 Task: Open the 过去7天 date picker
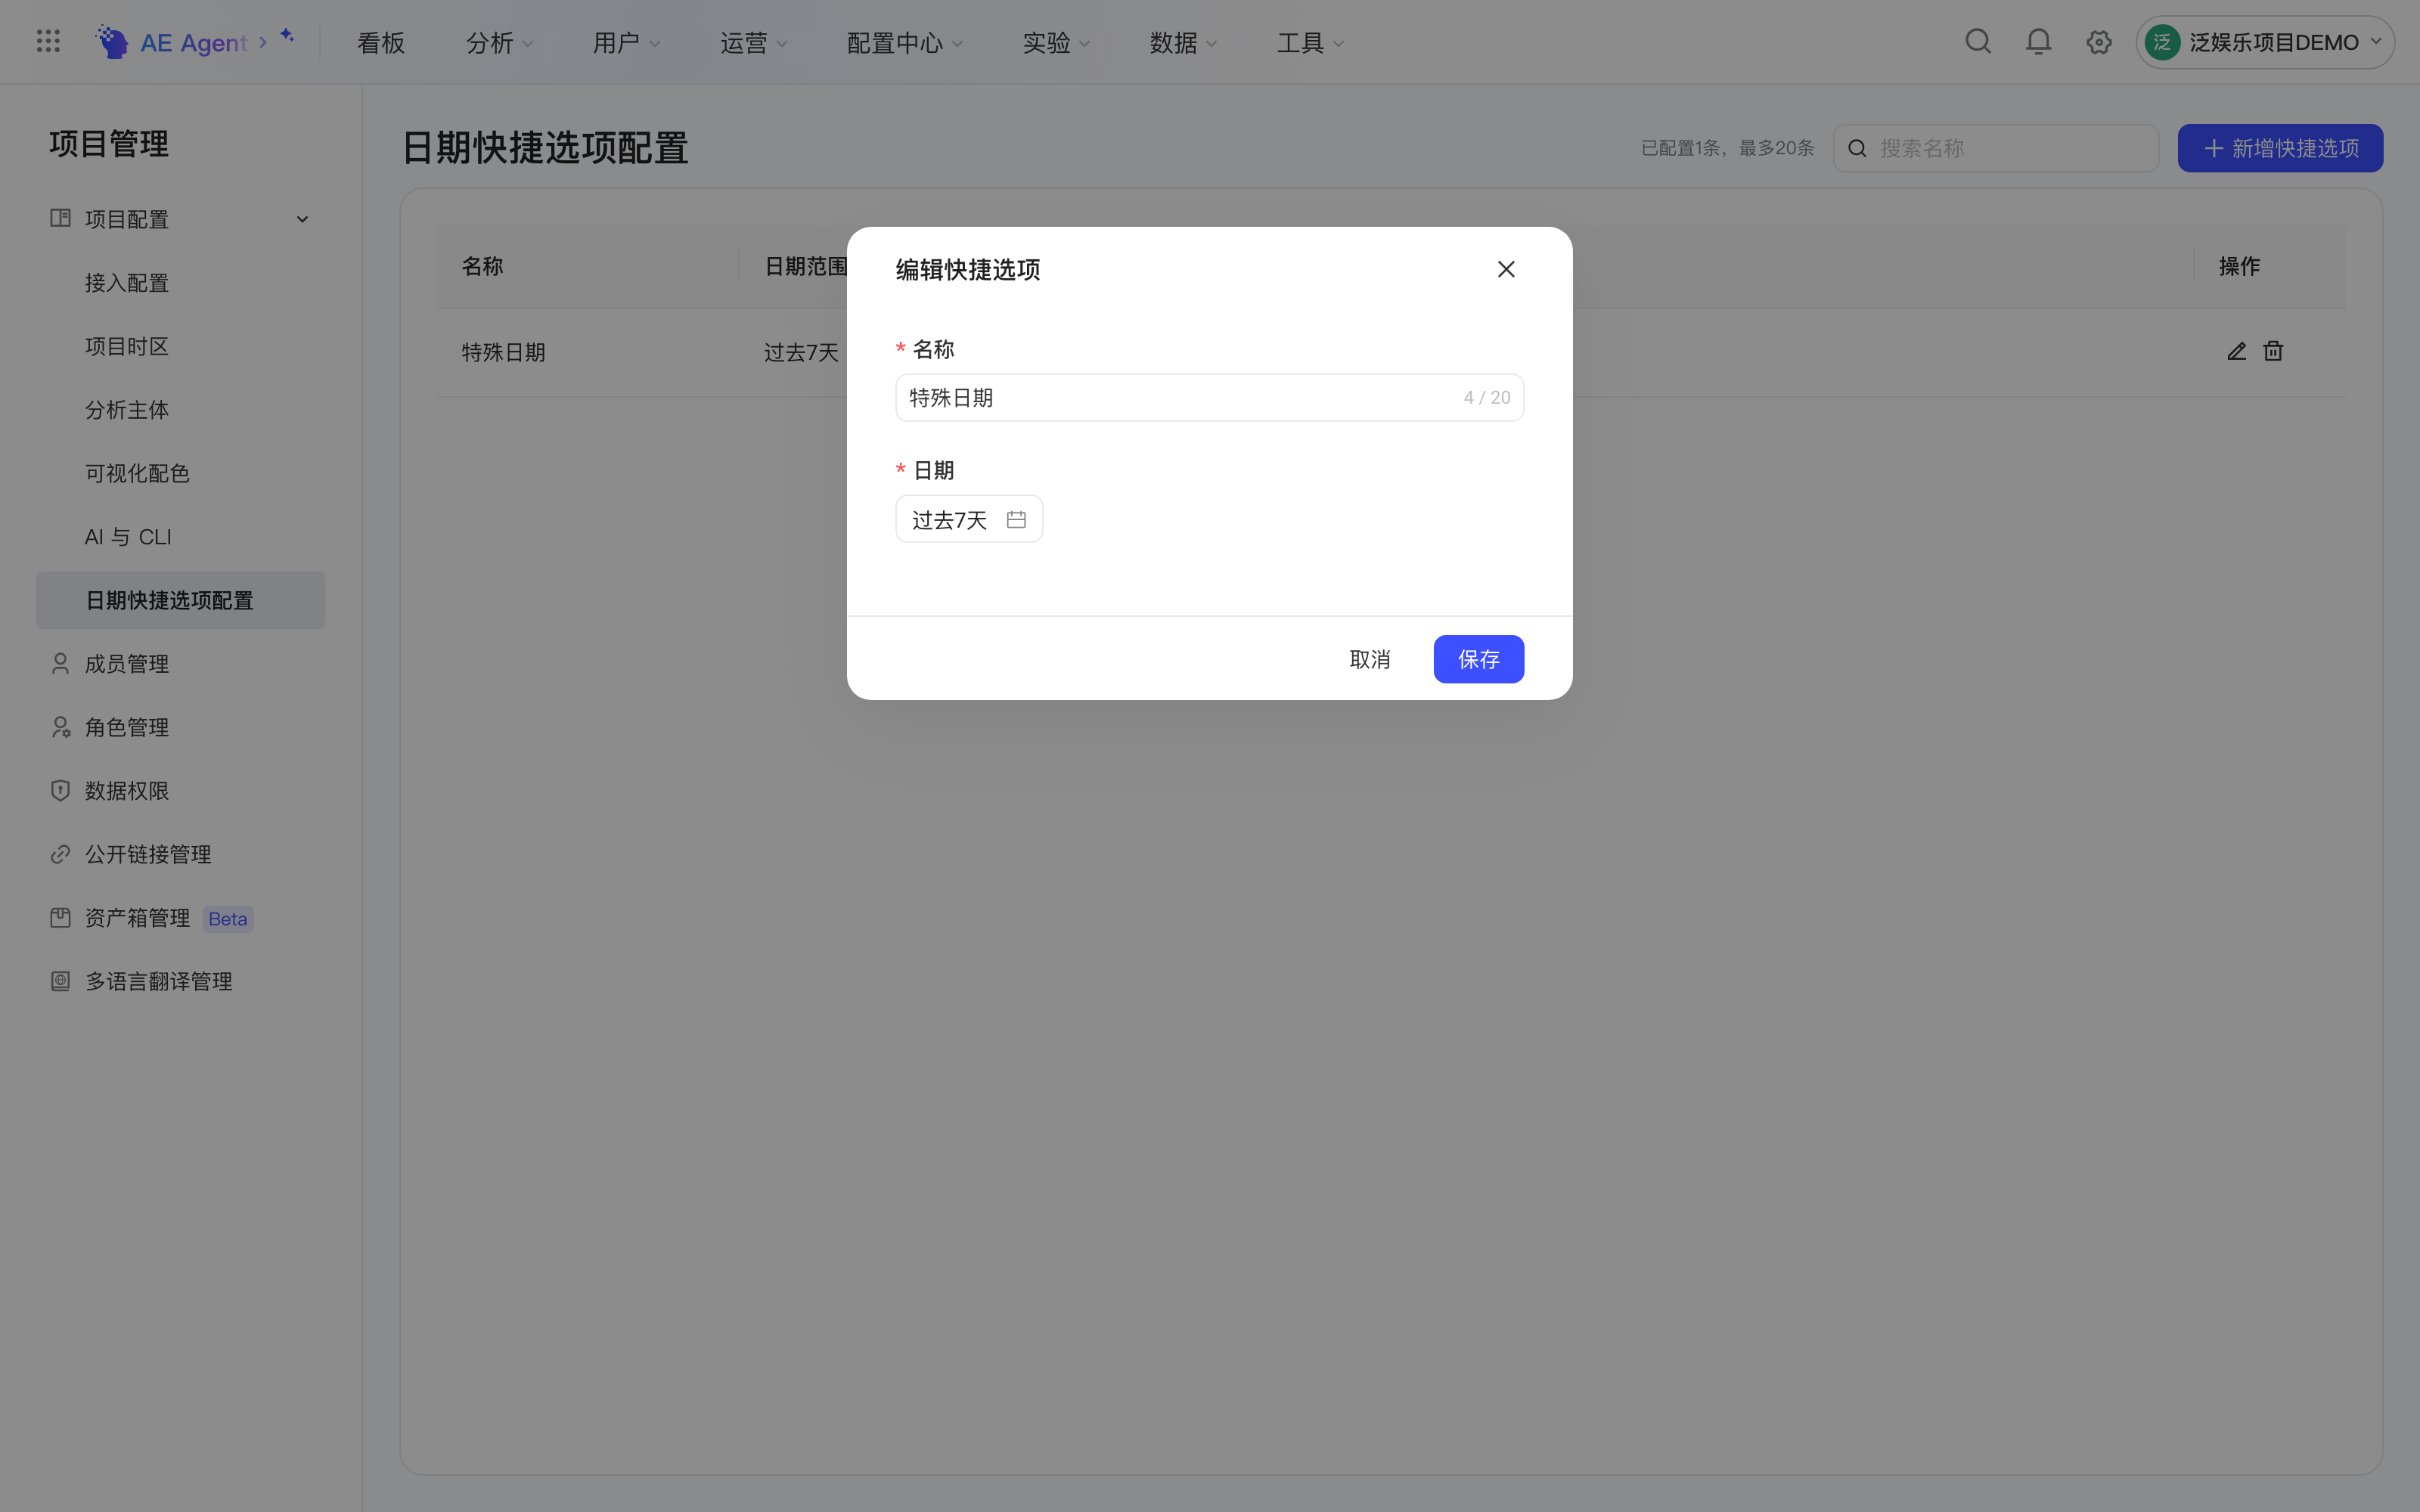[x=968, y=519]
